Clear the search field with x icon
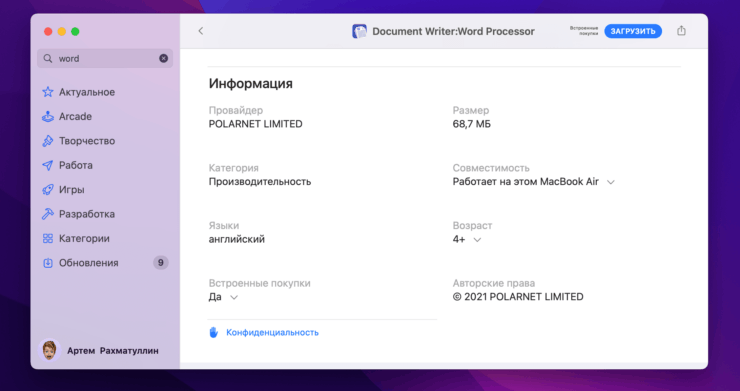This screenshot has height=391, width=740. (x=163, y=59)
